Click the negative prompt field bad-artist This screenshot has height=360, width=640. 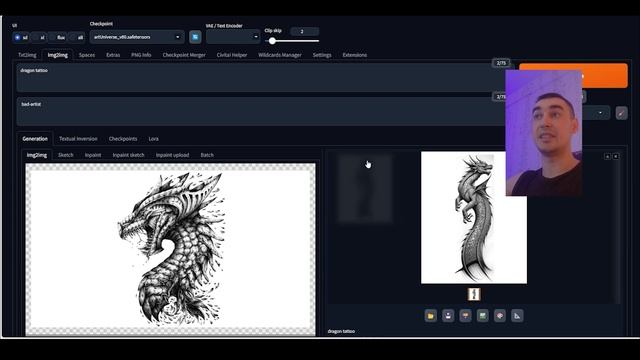pos(261,111)
